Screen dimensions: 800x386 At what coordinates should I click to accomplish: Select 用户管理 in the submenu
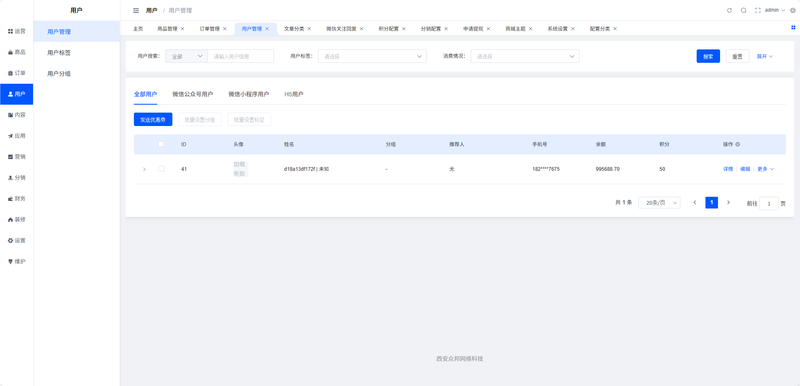77,32
